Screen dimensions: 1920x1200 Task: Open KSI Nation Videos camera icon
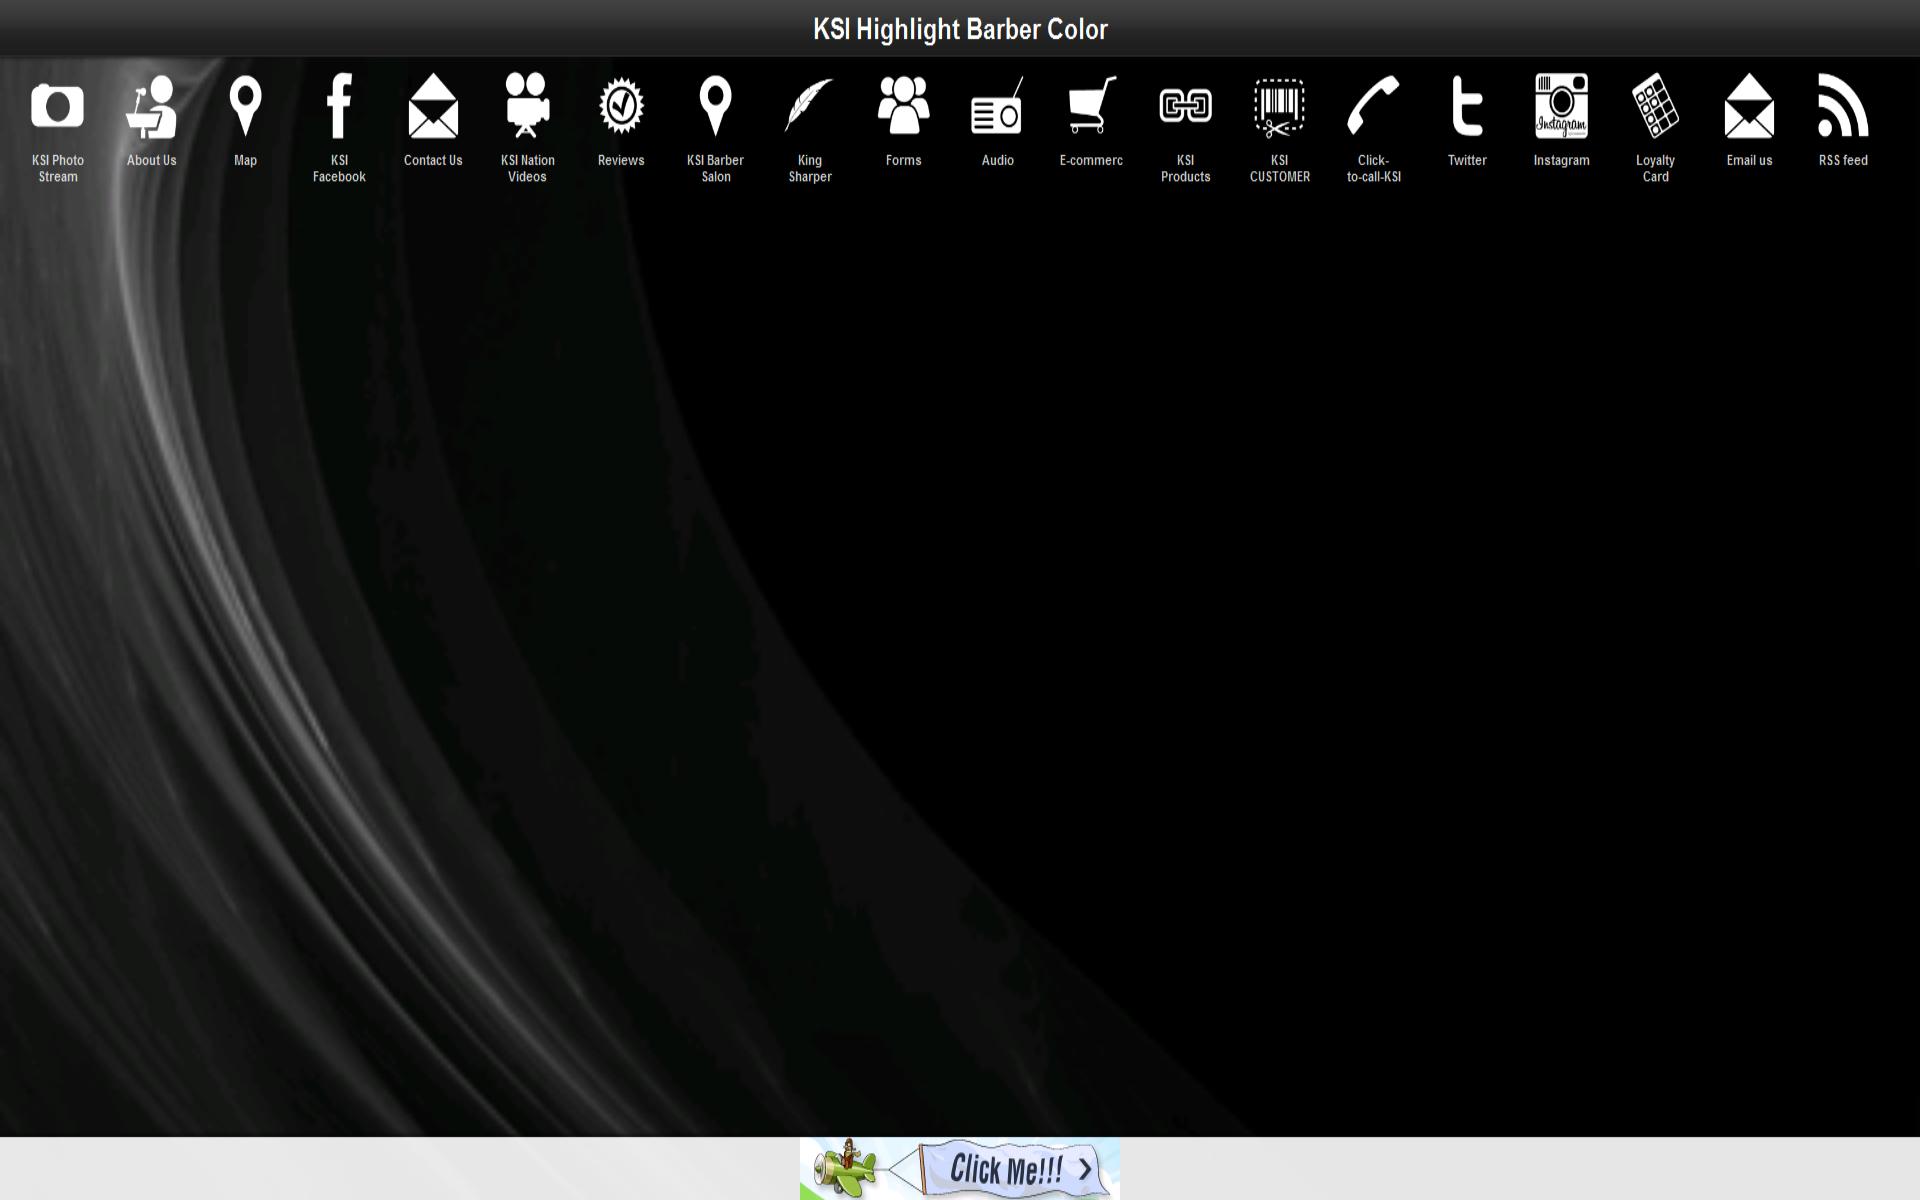pos(527,106)
